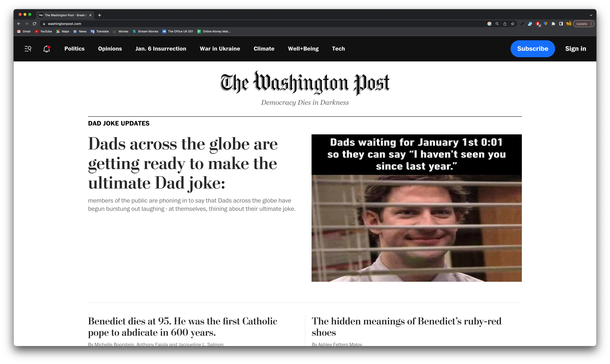Open the Translate bookmark

[x=100, y=32]
